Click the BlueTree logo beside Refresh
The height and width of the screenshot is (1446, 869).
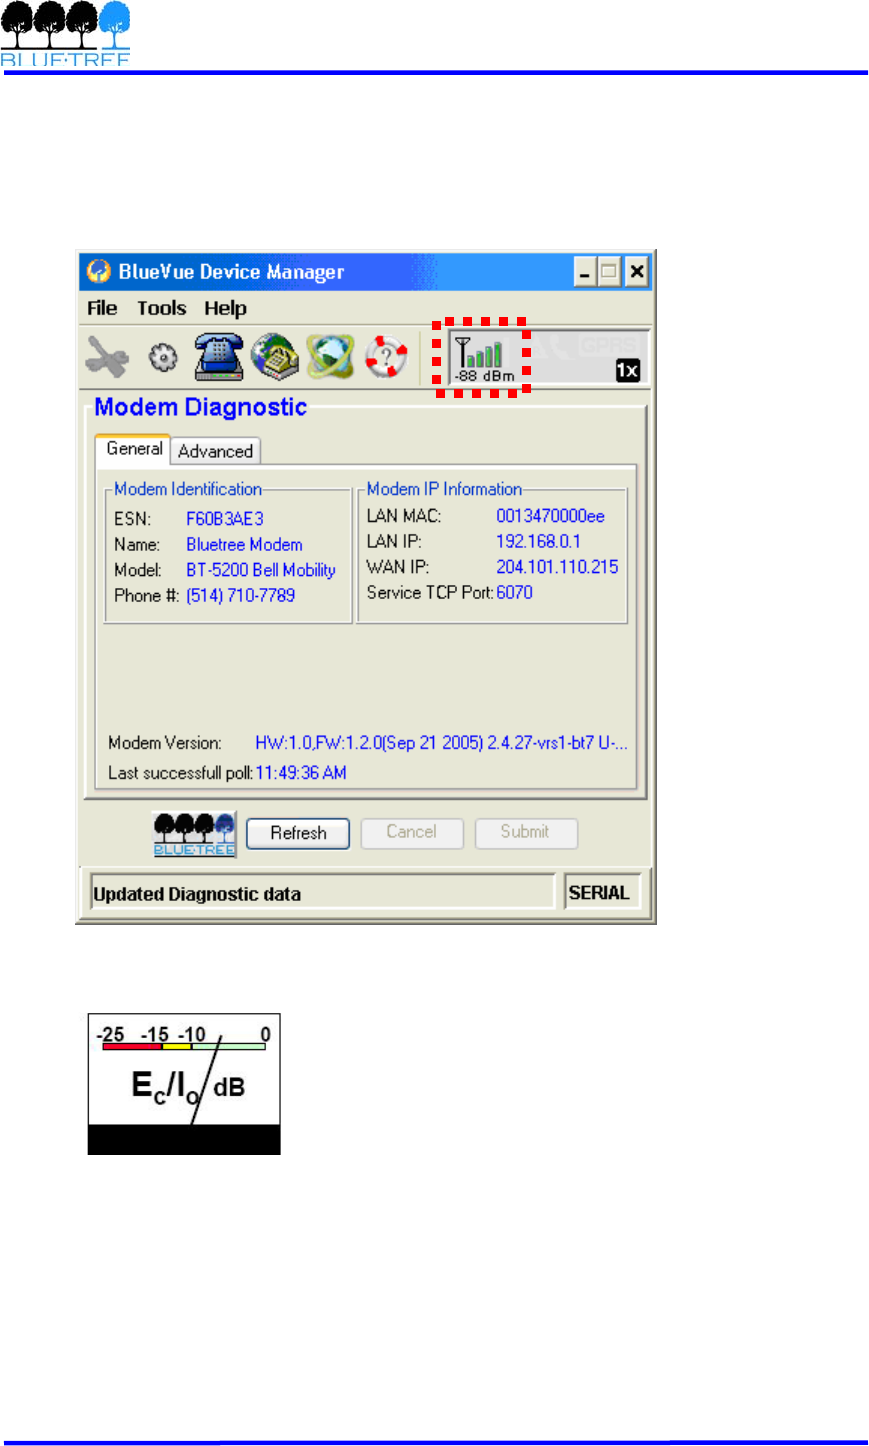195,834
